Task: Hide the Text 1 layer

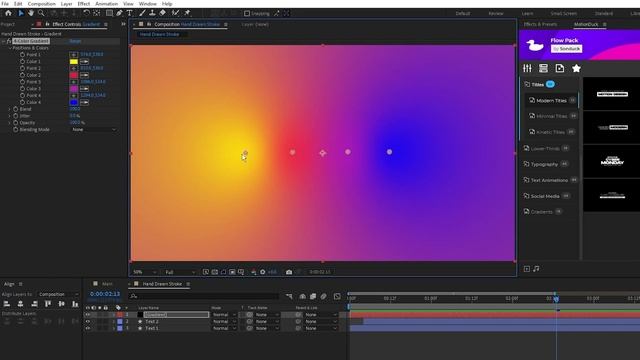Action: (87, 328)
